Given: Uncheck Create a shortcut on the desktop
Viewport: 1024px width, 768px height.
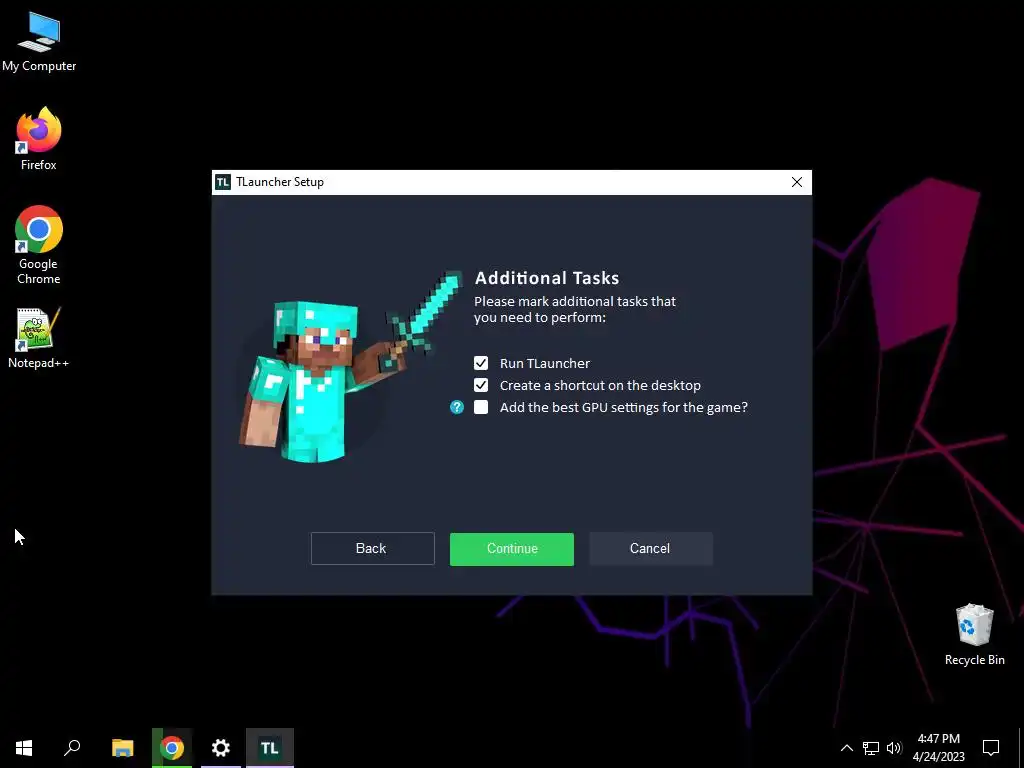Looking at the screenshot, I should pos(481,385).
